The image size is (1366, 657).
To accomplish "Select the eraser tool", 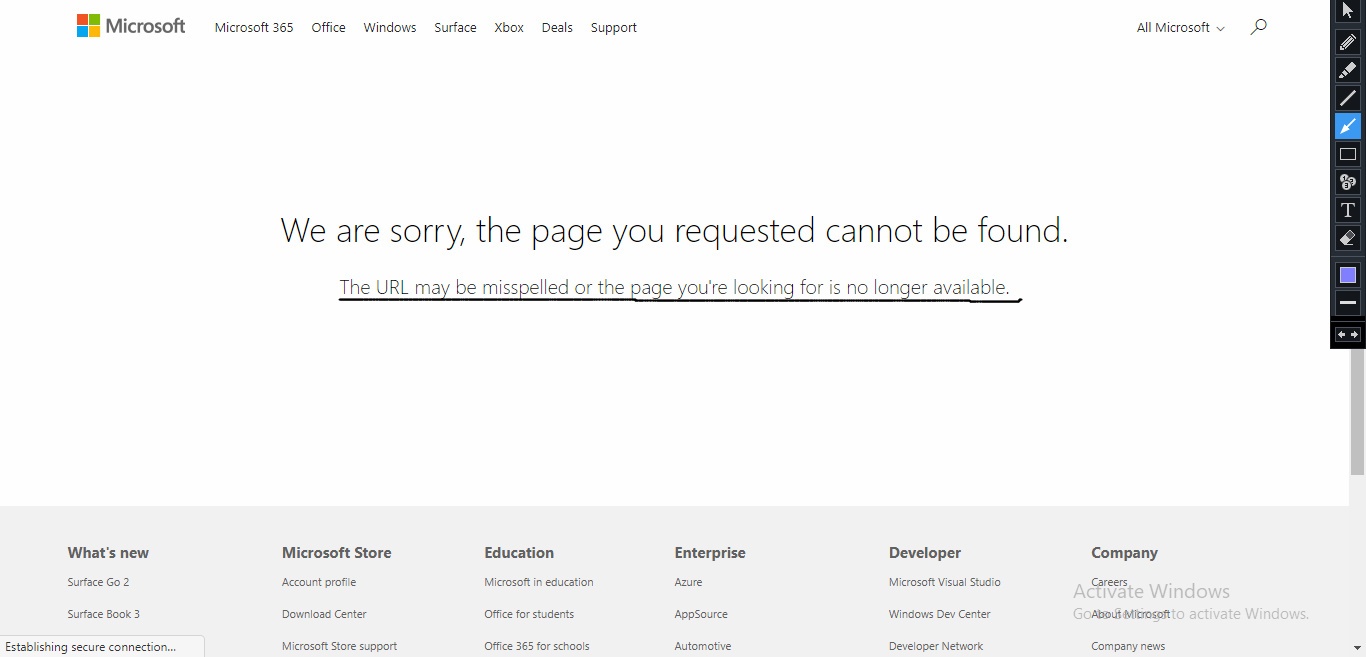I will tap(1347, 238).
